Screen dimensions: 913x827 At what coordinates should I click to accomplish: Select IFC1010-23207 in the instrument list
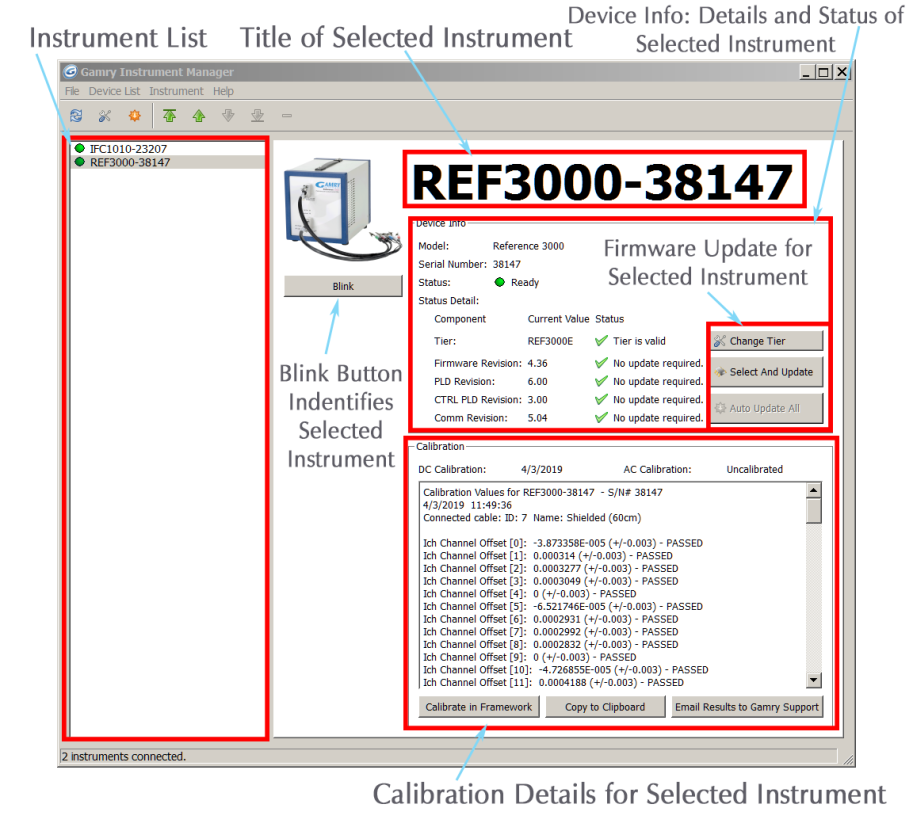pyautogui.click(x=168, y=149)
